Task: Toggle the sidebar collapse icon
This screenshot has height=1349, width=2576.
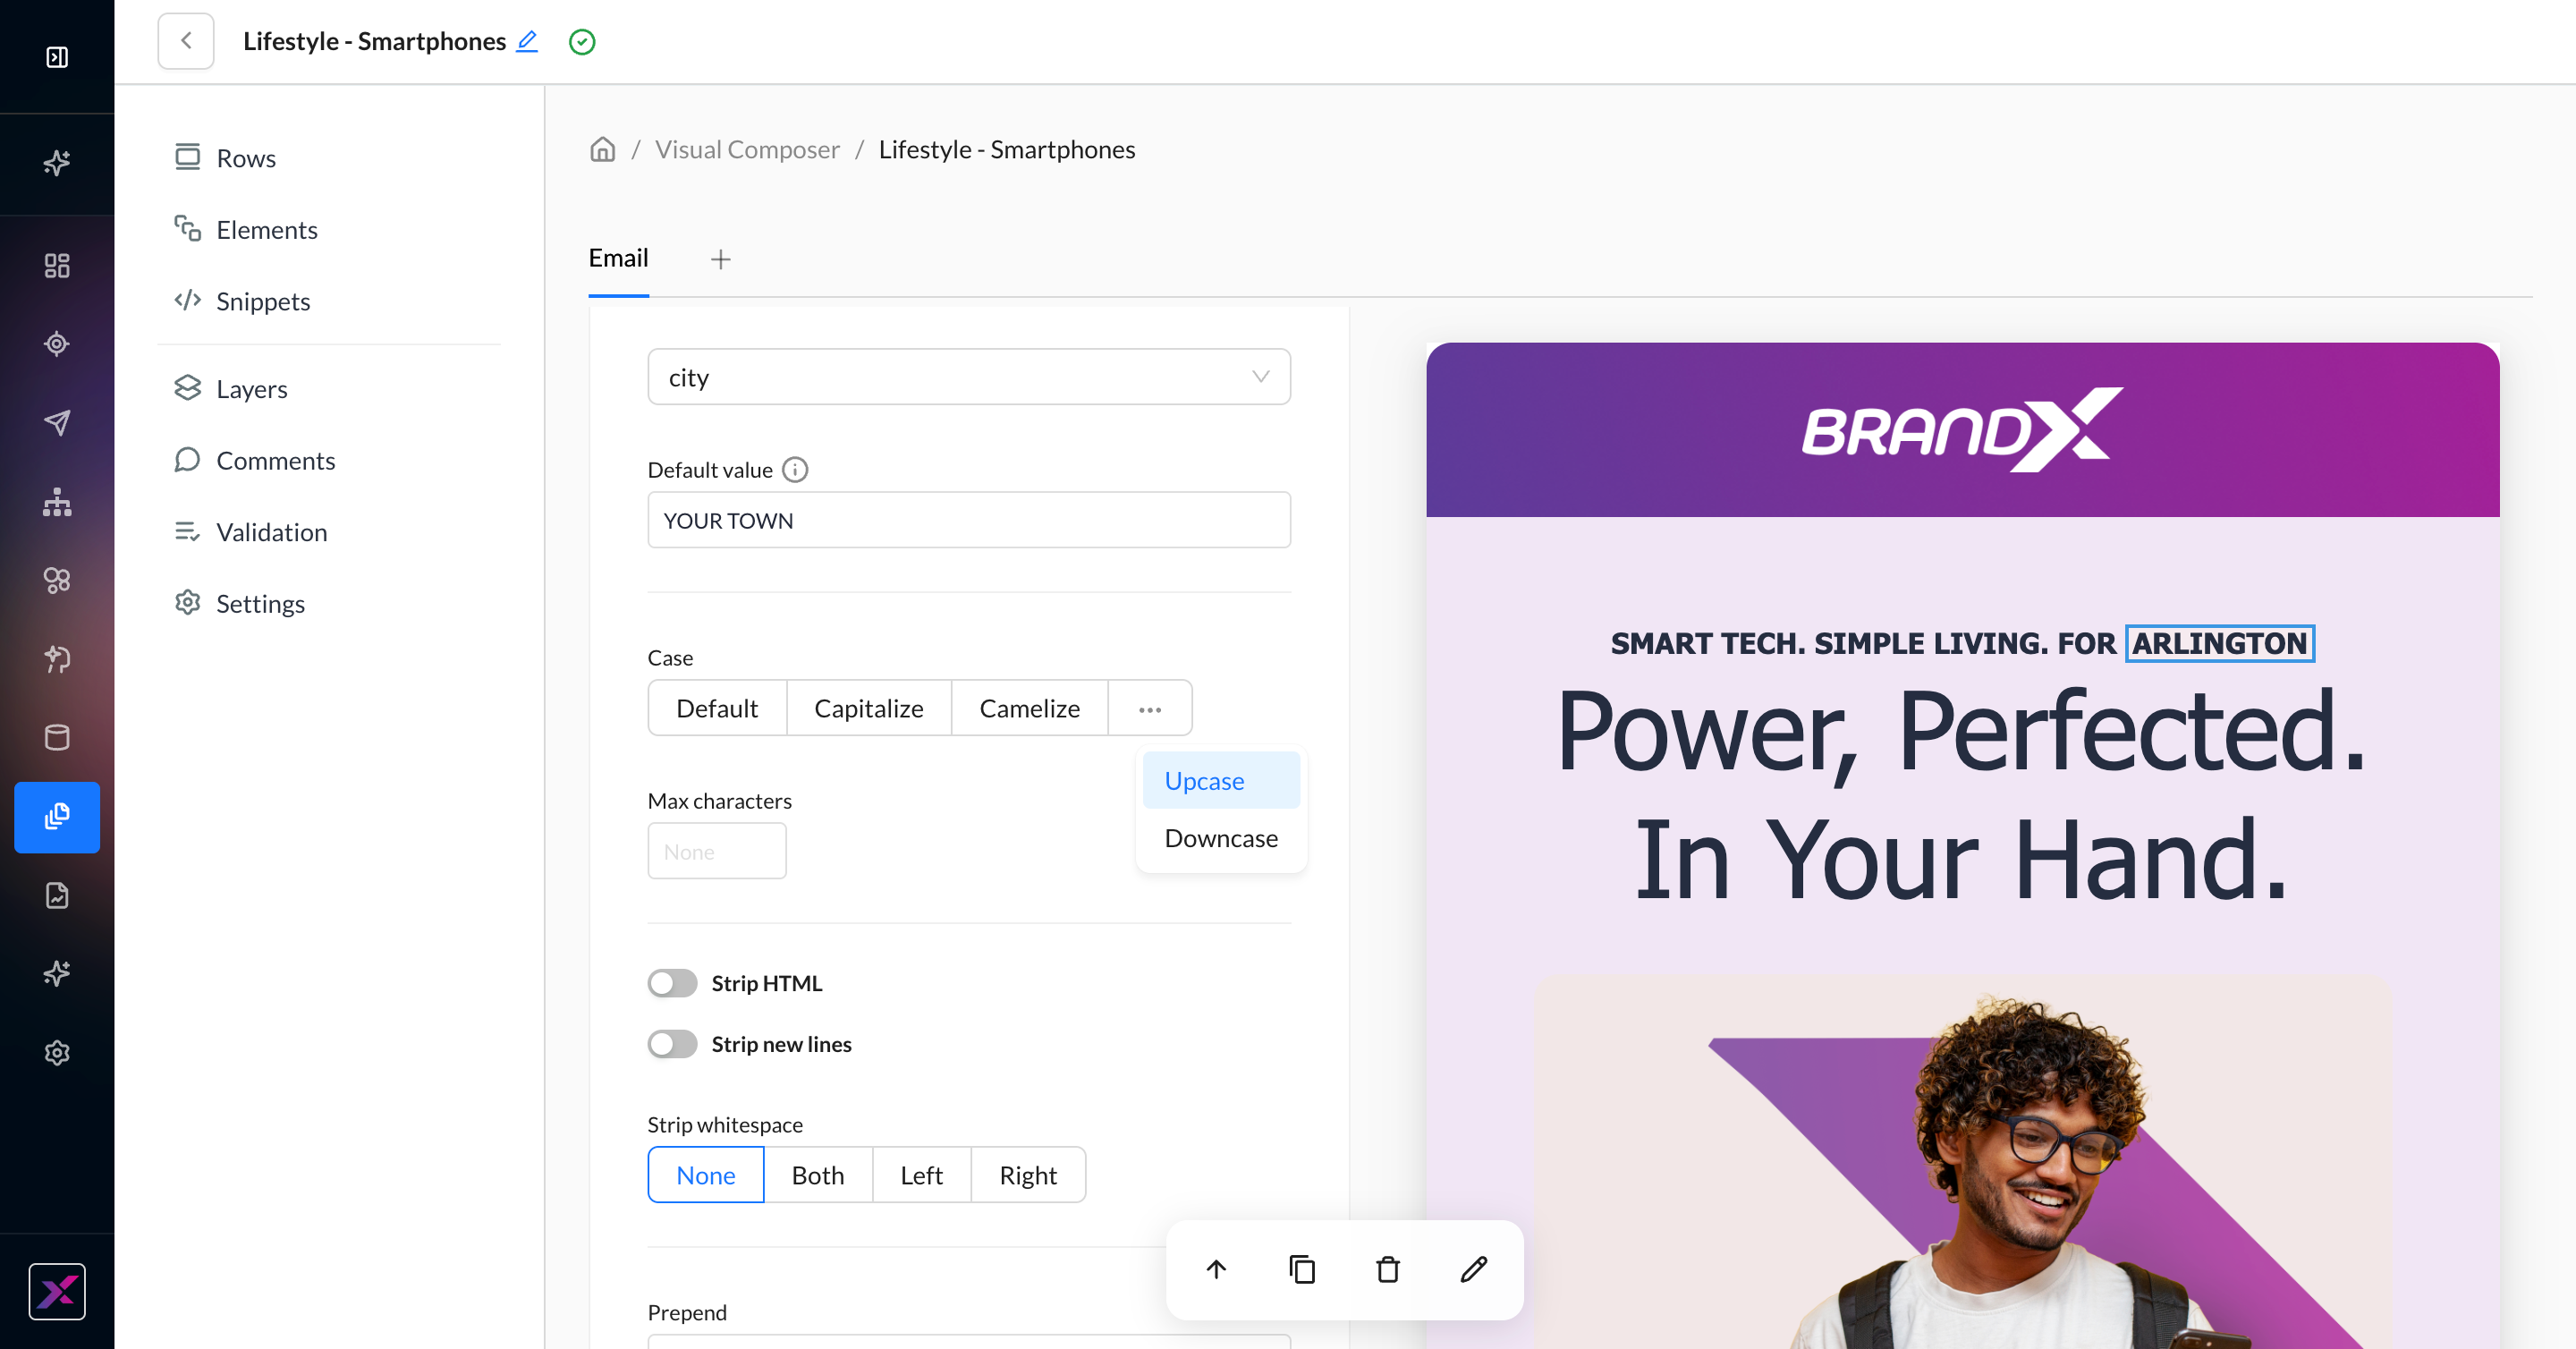Action: [x=57, y=57]
